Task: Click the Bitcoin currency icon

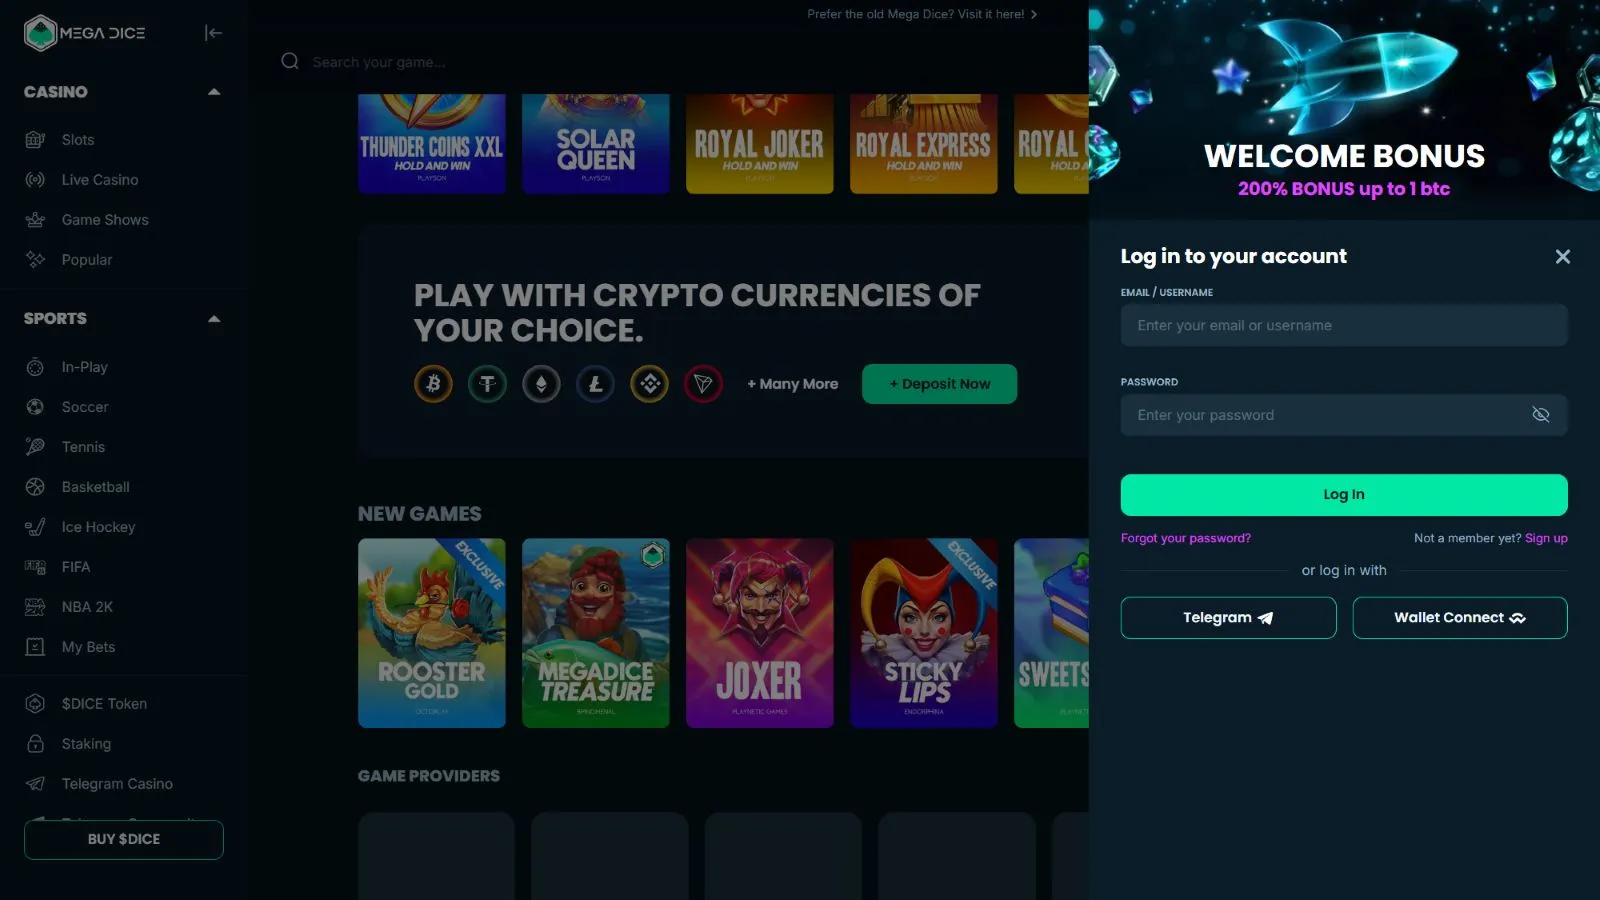Action: 433,384
